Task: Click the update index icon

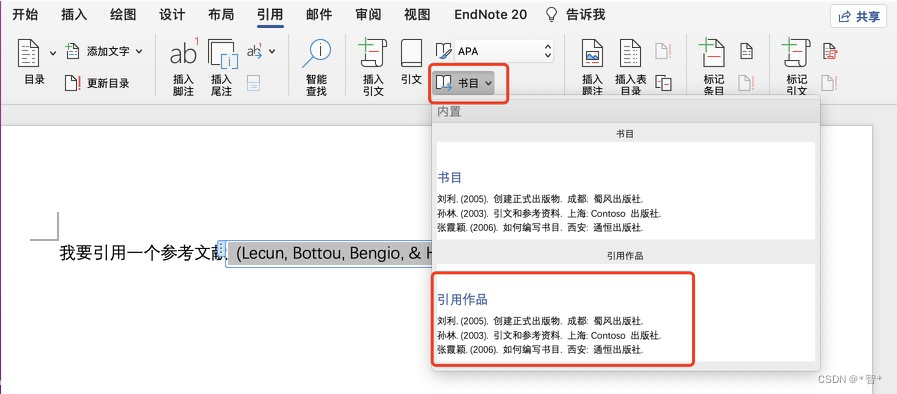Action: [x=746, y=83]
